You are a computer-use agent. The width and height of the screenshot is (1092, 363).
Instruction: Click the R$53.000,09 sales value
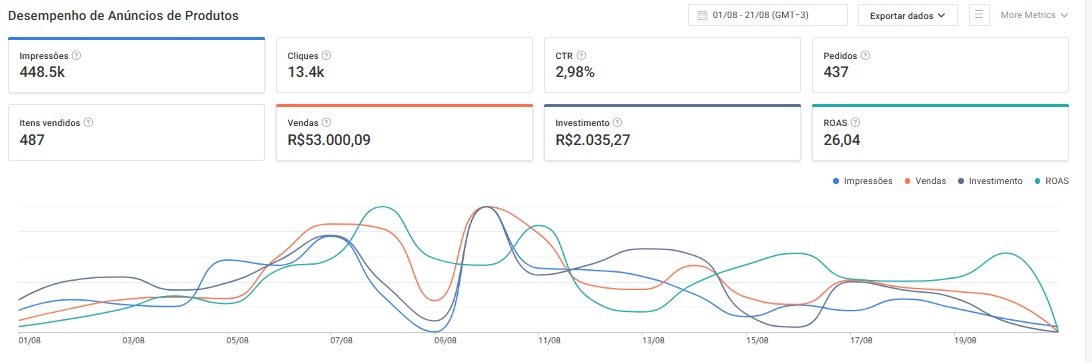coord(329,140)
